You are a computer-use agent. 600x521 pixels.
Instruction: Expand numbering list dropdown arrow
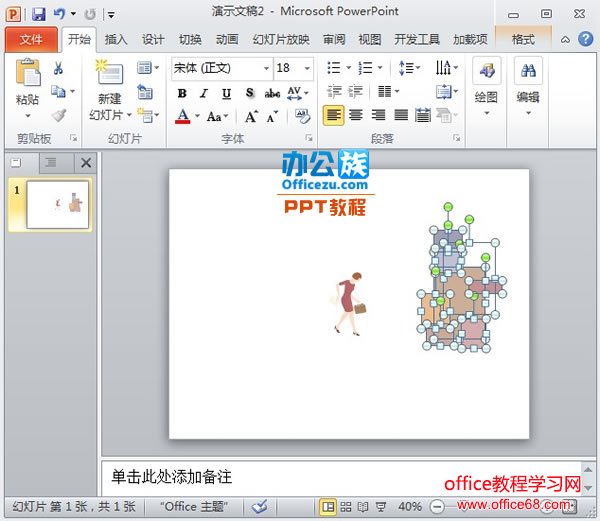pyautogui.click(x=380, y=68)
